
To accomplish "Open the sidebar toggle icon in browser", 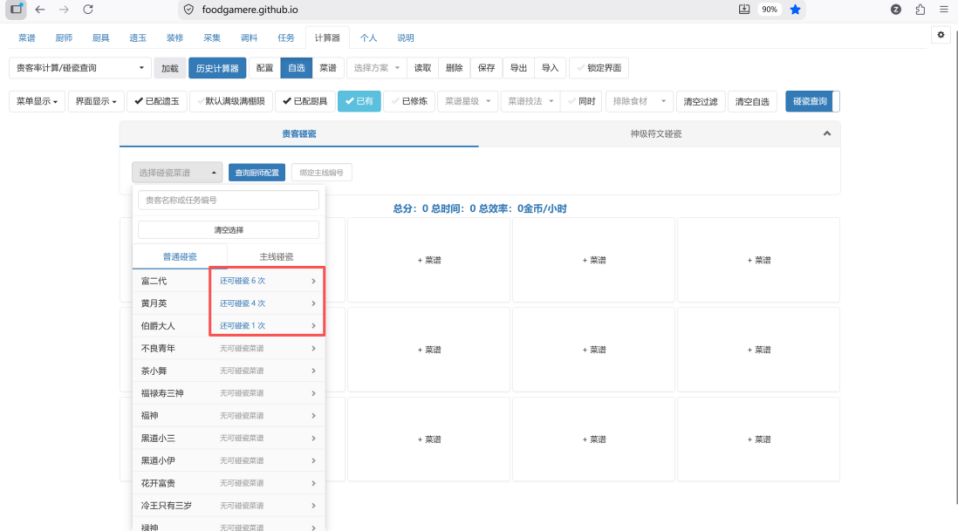I will (17, 9).
